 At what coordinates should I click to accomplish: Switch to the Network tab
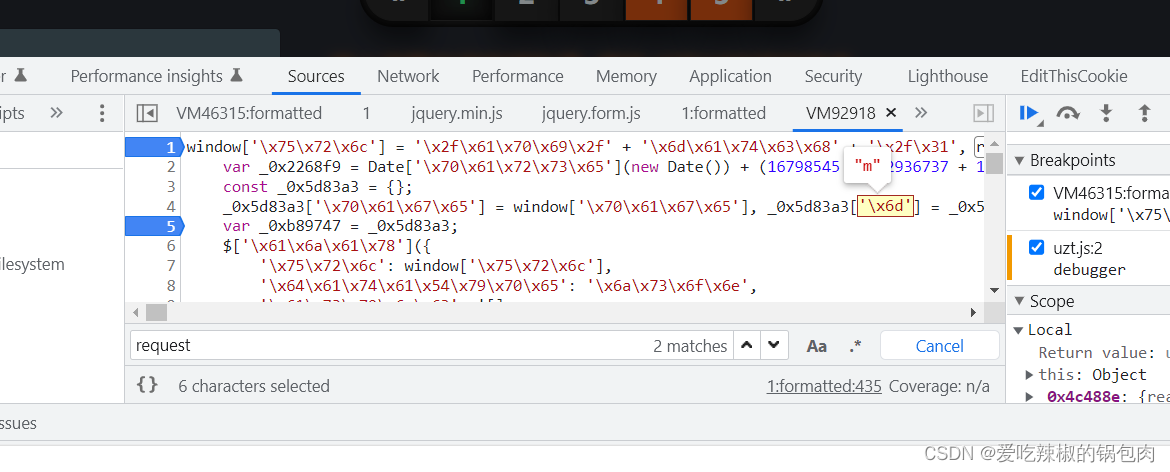(x=408, y=76)
